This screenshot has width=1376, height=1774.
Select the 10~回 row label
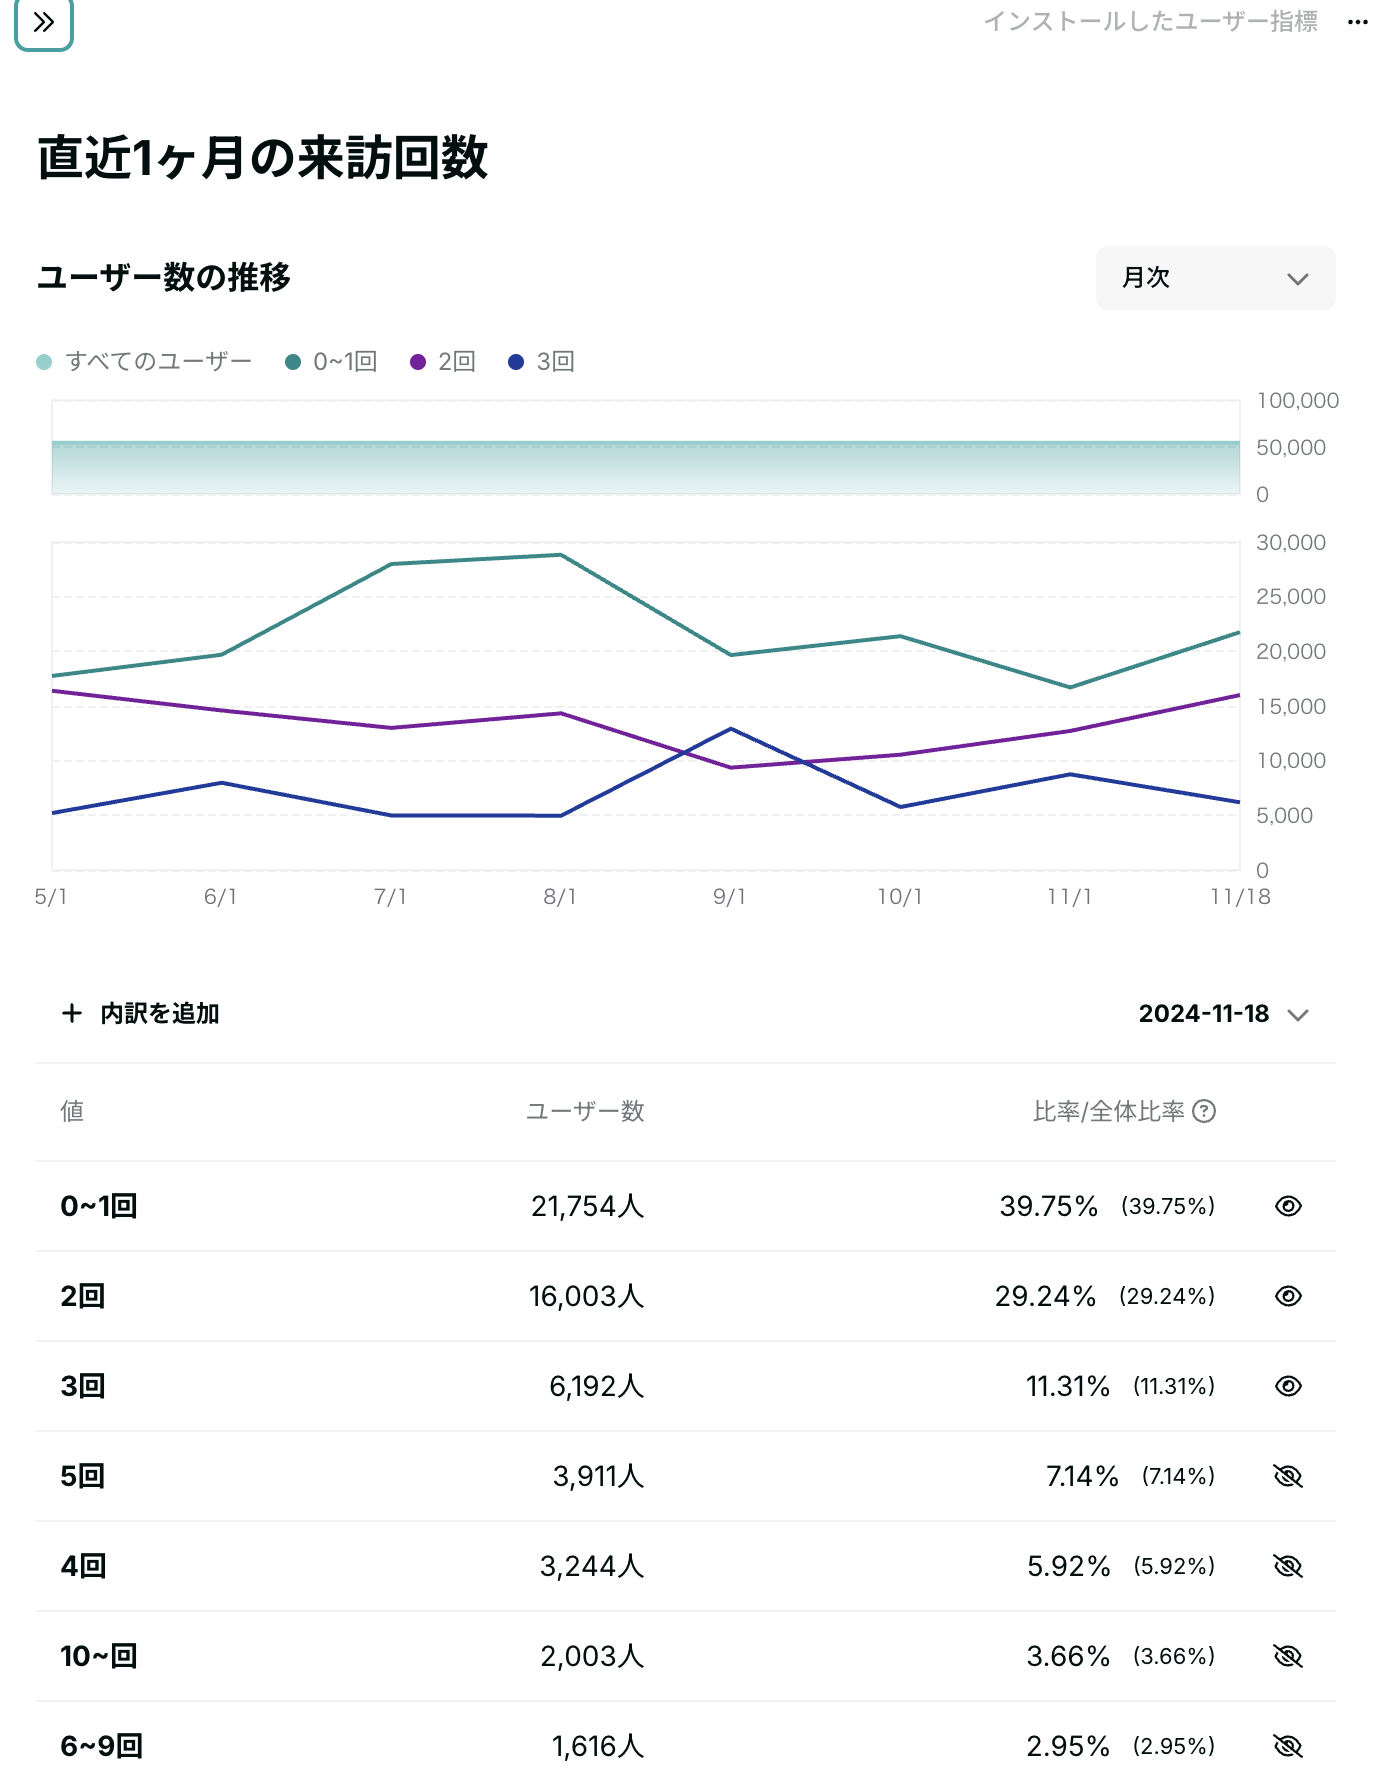(x=99, y=1656)
